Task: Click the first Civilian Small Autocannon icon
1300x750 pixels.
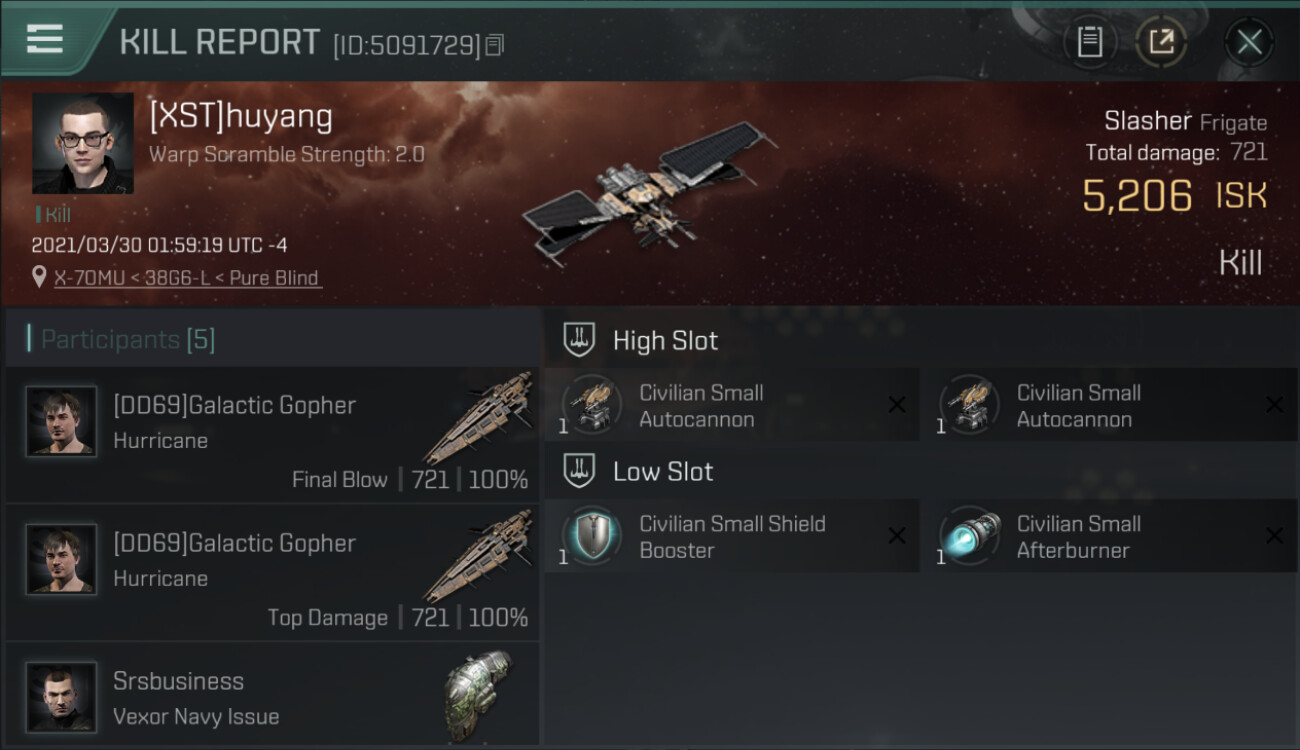Action: 592,405
